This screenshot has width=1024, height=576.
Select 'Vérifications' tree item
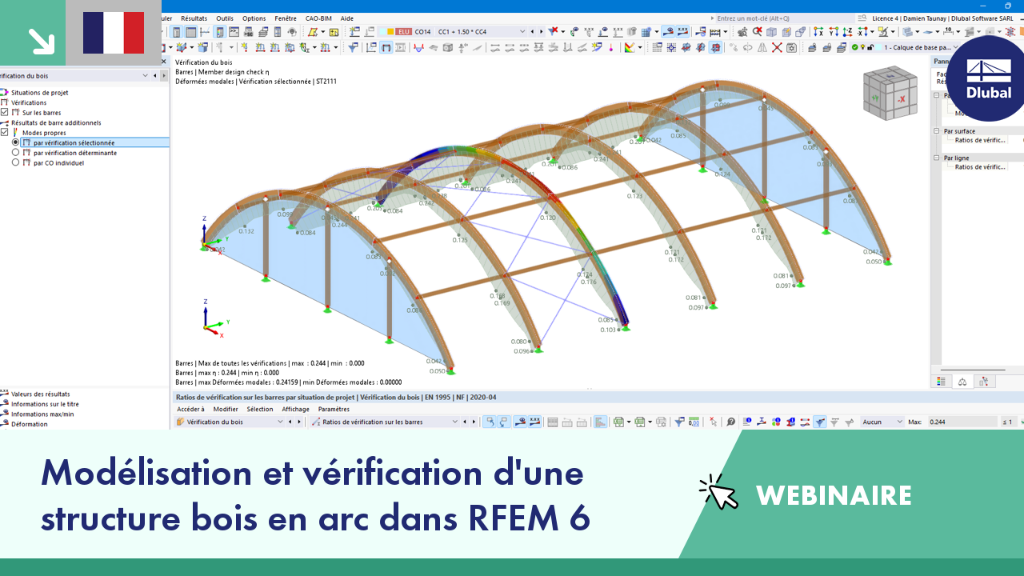point(29,103)
